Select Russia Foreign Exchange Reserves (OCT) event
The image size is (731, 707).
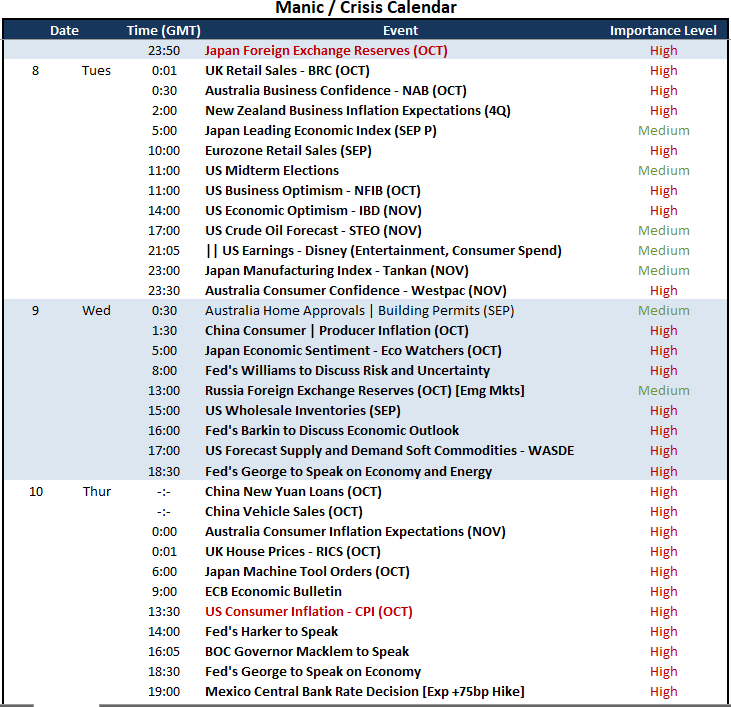pos(365,391)
